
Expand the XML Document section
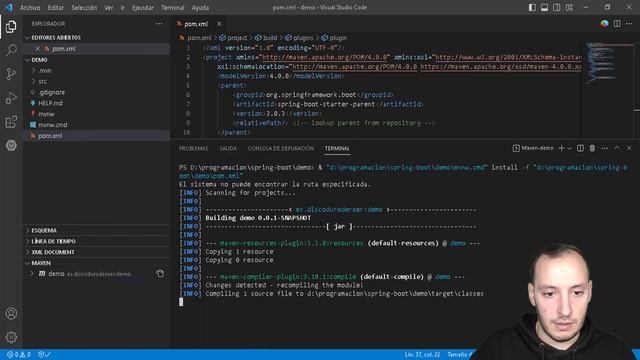click(96, 252)
